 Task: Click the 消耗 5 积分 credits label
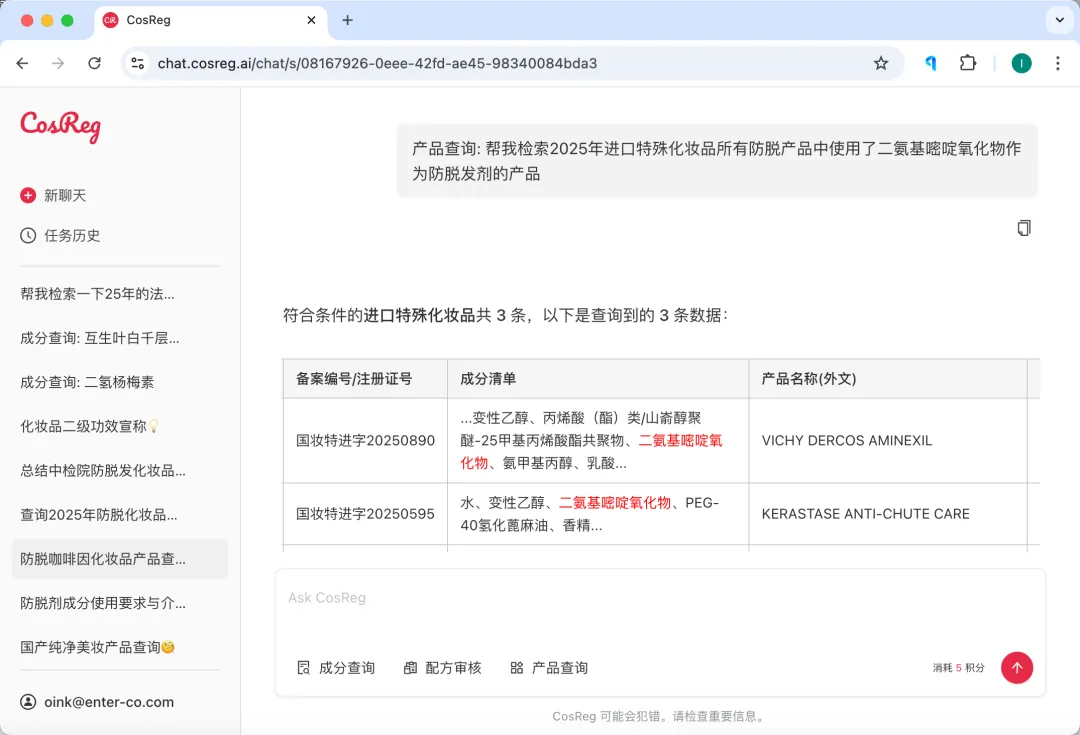pos(959,667)
